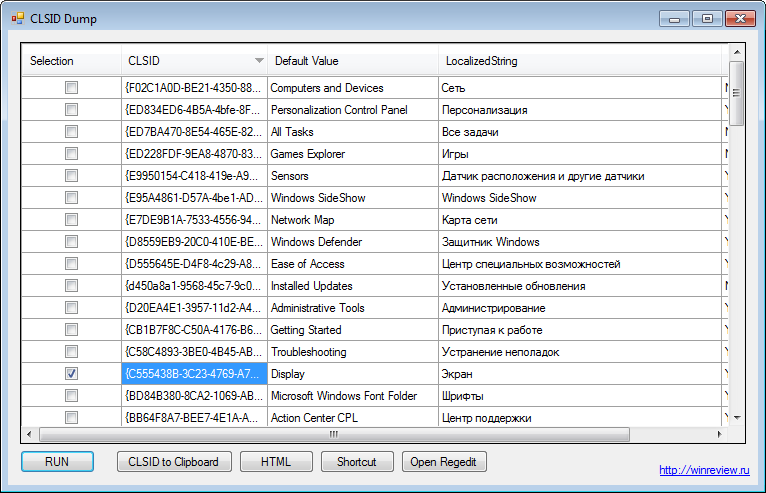Click the horizontal scrollbar right arrow

click(720, 434)
